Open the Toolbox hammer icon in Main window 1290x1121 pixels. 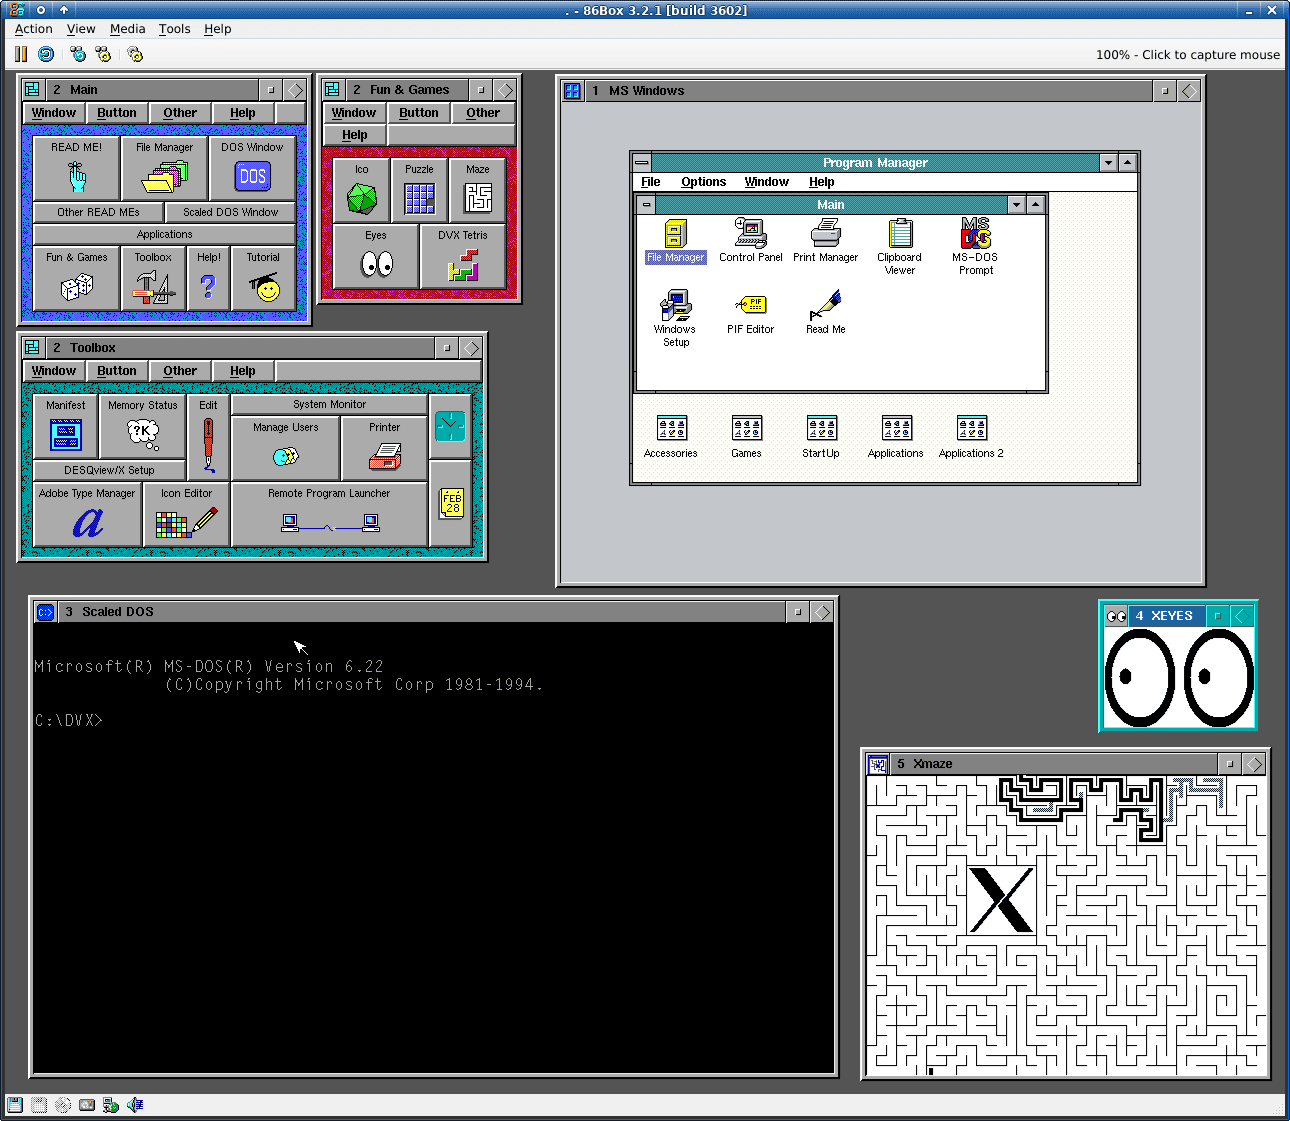[x=153, y=278]
